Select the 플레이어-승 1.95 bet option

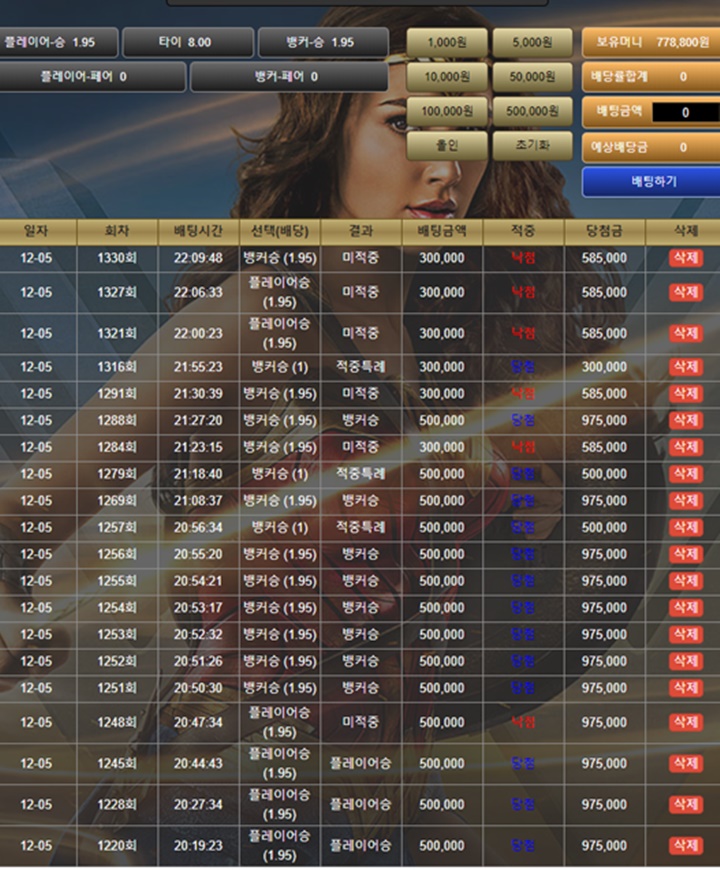point(58,42)
